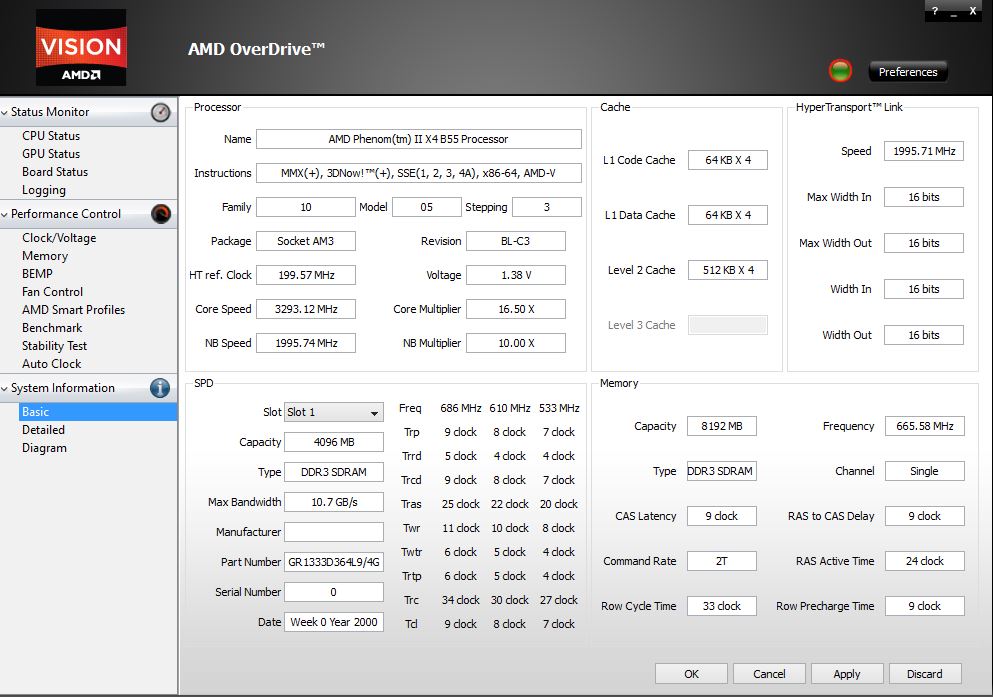The width and height of the screenshot is (993, 697).
Task: Click the Row Cycle Time 33 clock field
Action: click(x=721, y=606)
